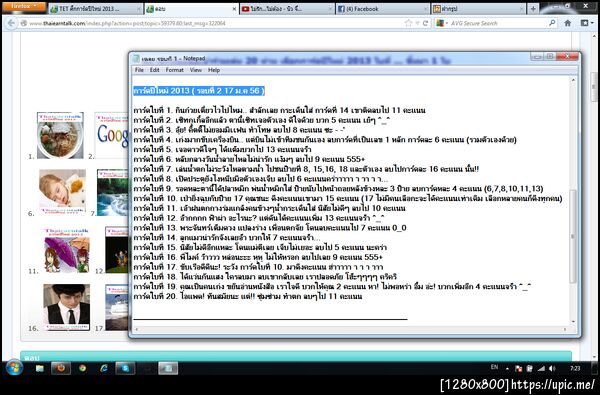Viewport: 600px width, 395px height.
Task: Click the EN language indicator
Action: [494, 367]
